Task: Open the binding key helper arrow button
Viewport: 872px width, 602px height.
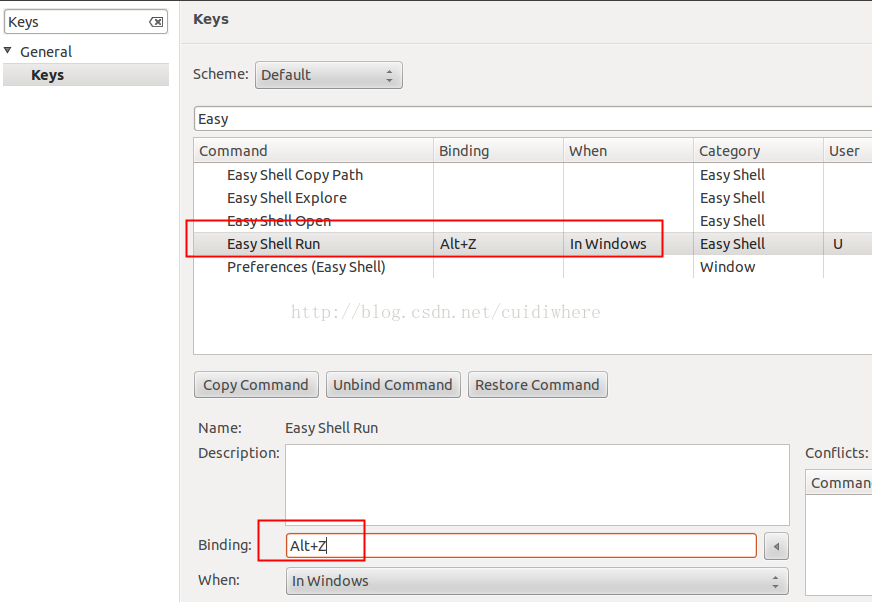Action: tap(776, 546)
